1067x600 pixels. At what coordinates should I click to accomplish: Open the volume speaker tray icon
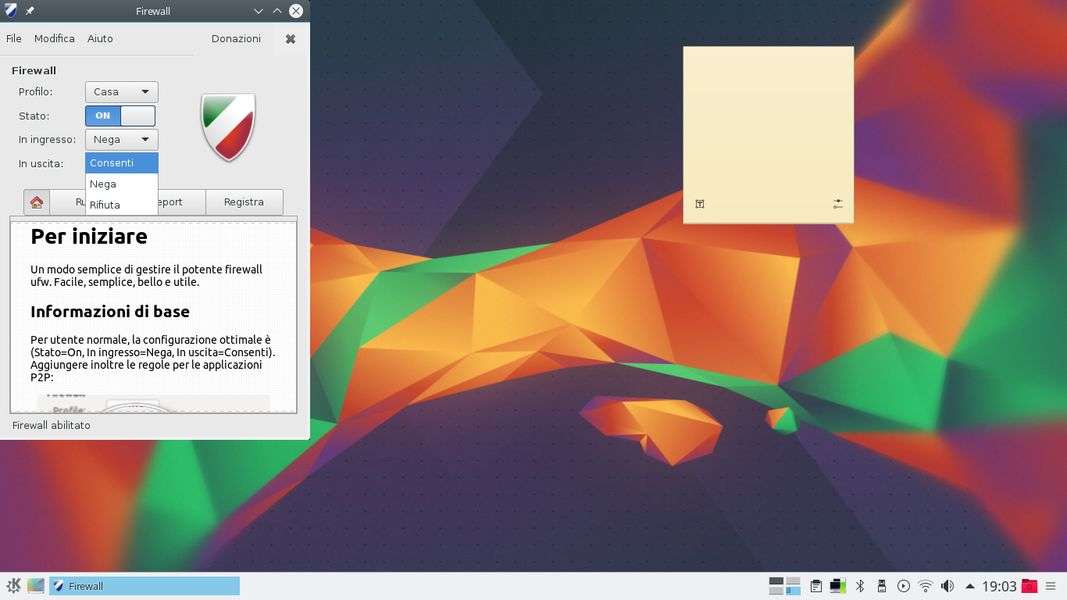coord(947,586)
